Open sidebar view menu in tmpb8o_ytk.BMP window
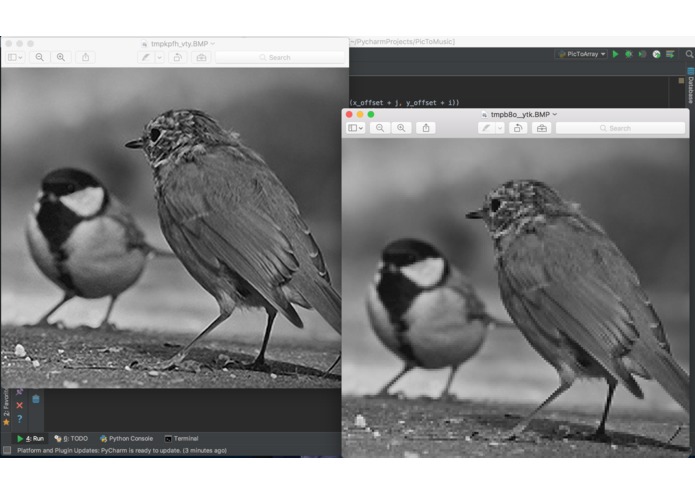The image size is (695, 494). (355, 128)
